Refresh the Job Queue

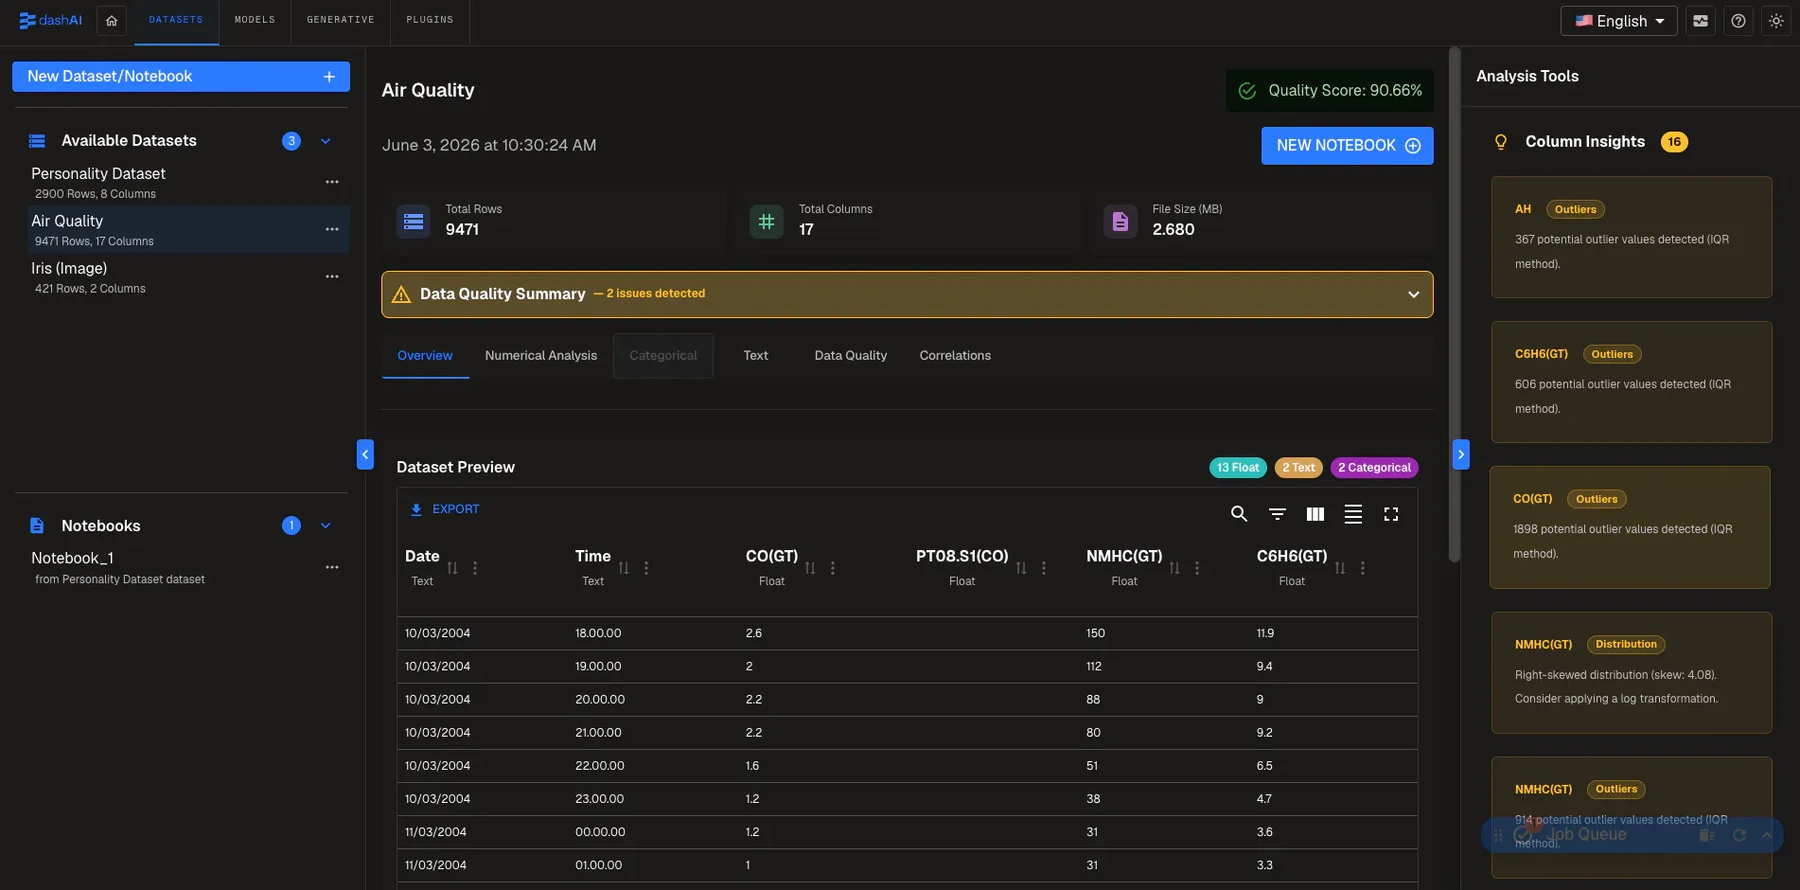click(x=1739, y=835)
